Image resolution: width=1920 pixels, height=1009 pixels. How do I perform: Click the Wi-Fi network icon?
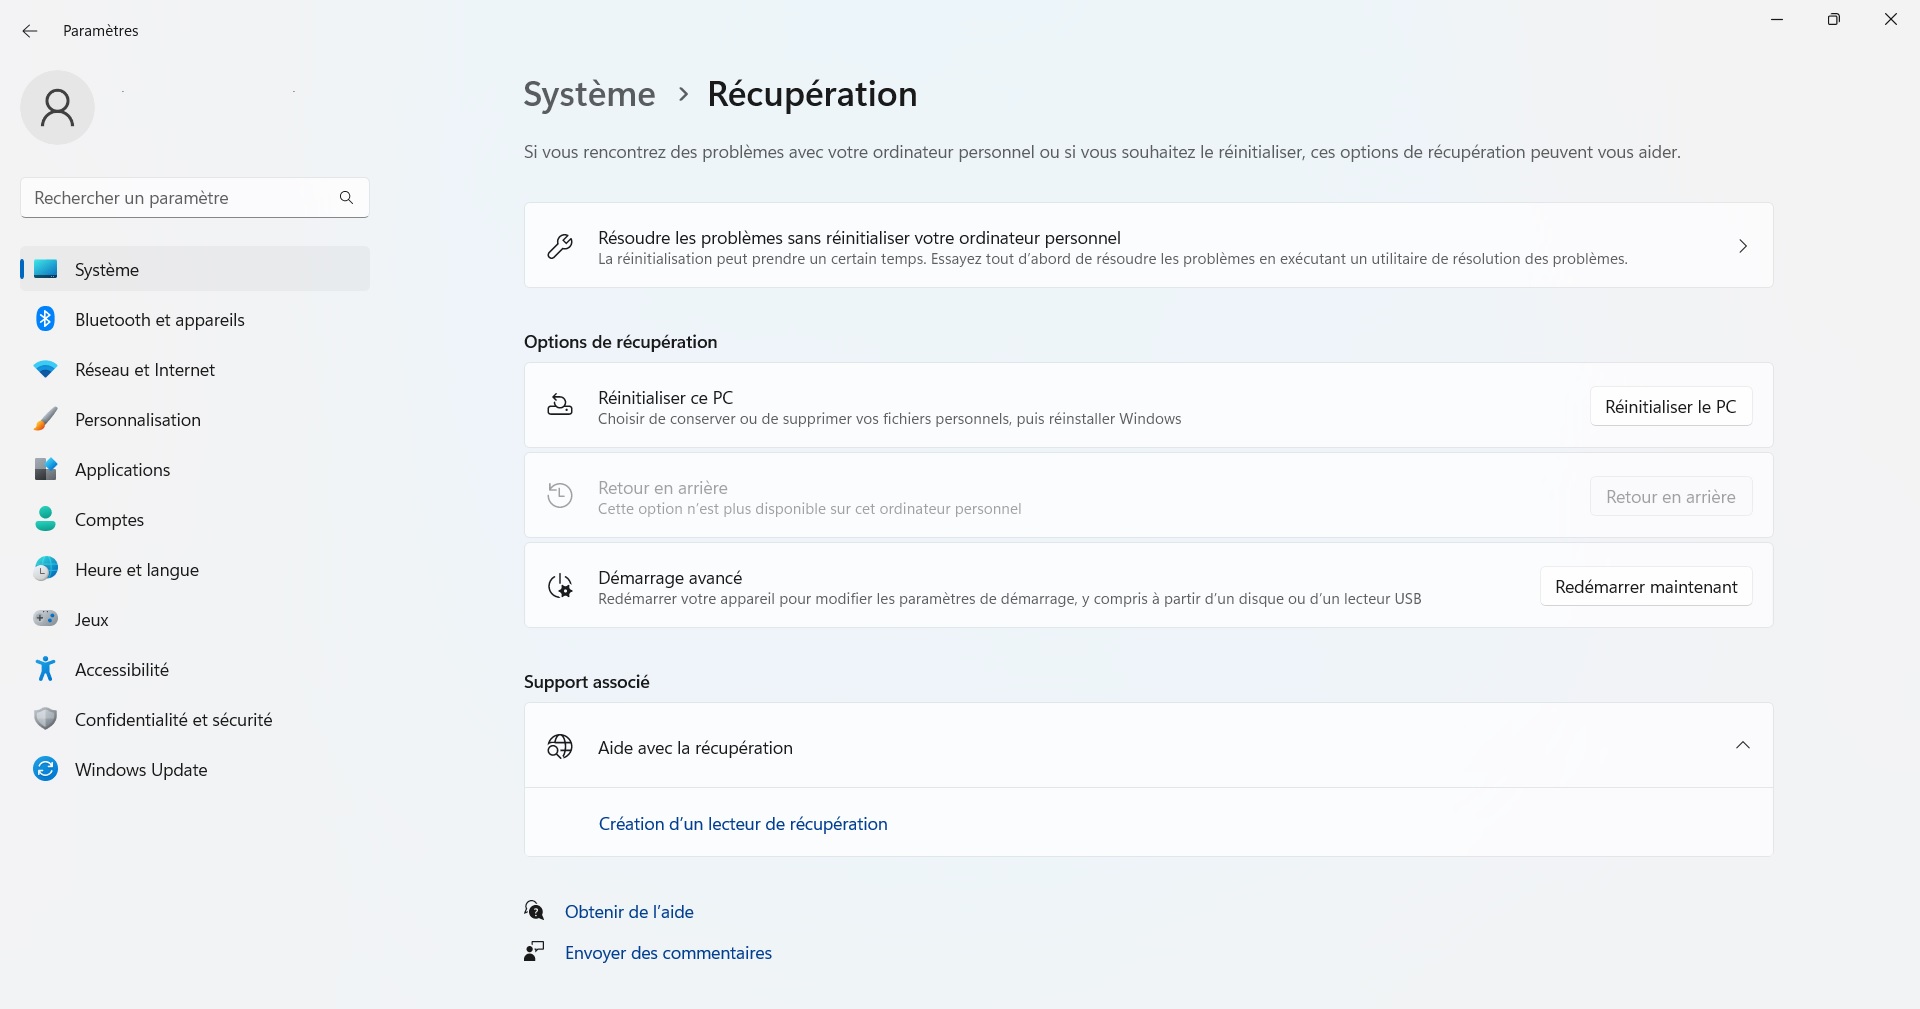46,369
